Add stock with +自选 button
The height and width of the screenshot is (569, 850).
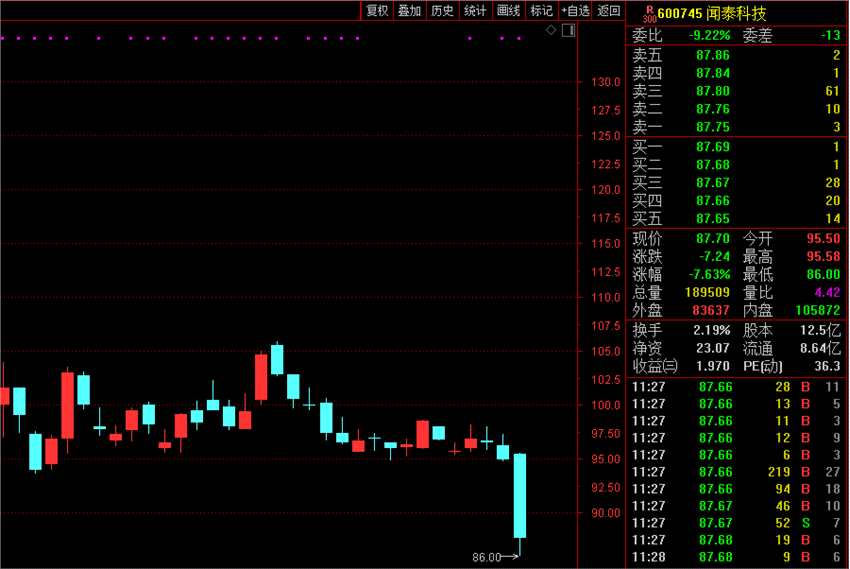575,10
